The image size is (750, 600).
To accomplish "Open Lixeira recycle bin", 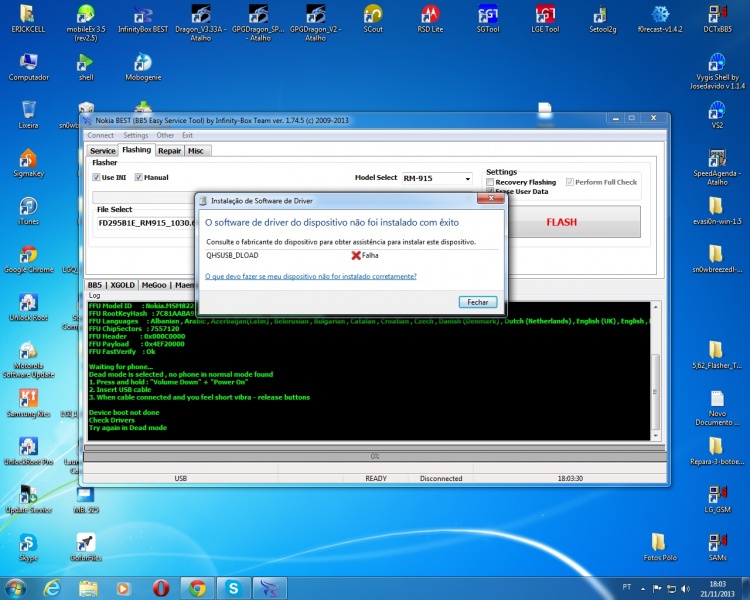I will coord(29,115).
